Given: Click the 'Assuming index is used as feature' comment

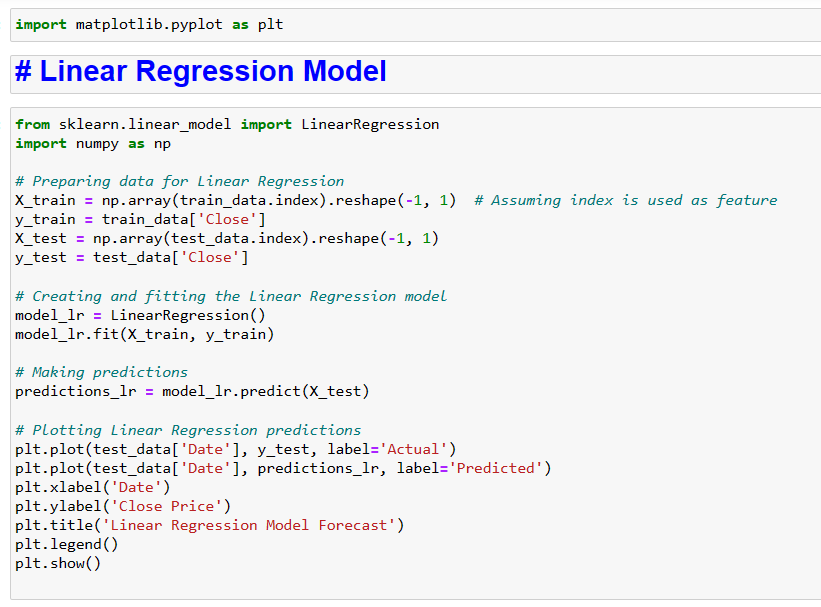Looking at the screenshot, I should tap(625, 200).
